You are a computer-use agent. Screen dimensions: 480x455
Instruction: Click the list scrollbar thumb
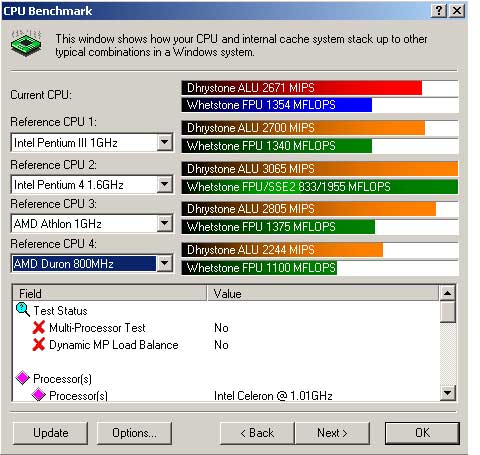[447, 312]
